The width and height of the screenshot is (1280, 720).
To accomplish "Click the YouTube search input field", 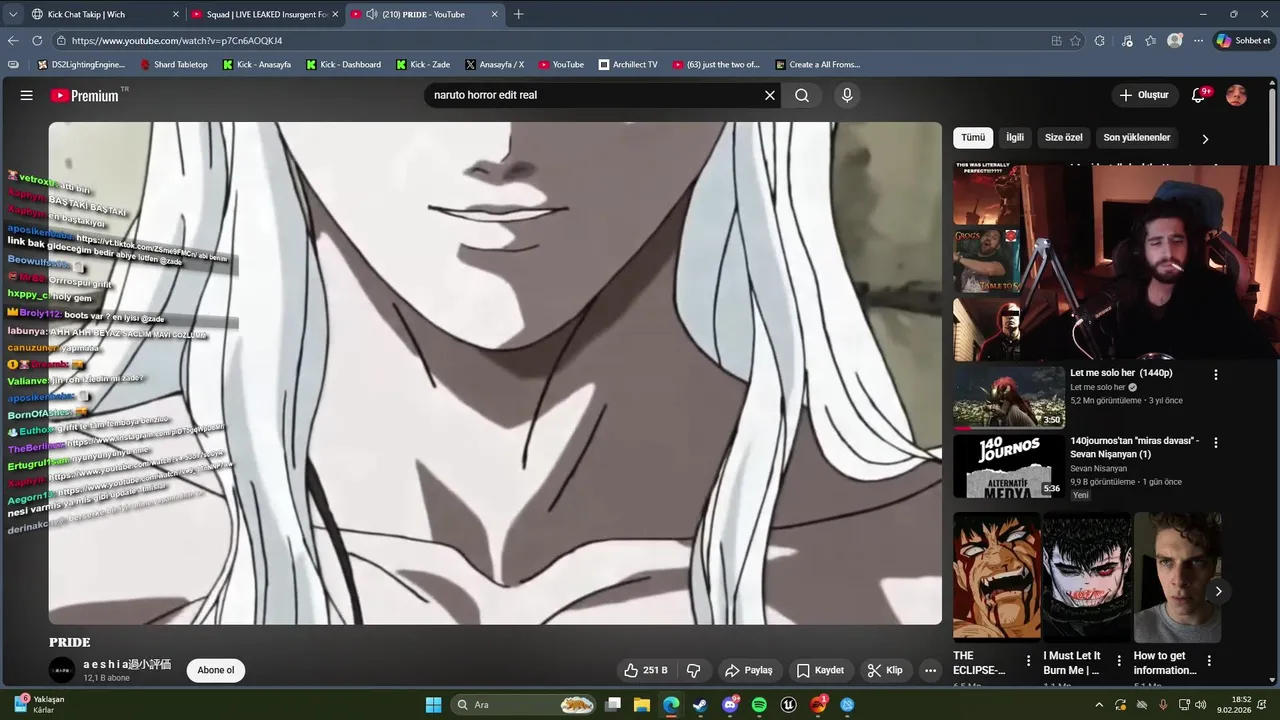I will click(x=593, y=95).
